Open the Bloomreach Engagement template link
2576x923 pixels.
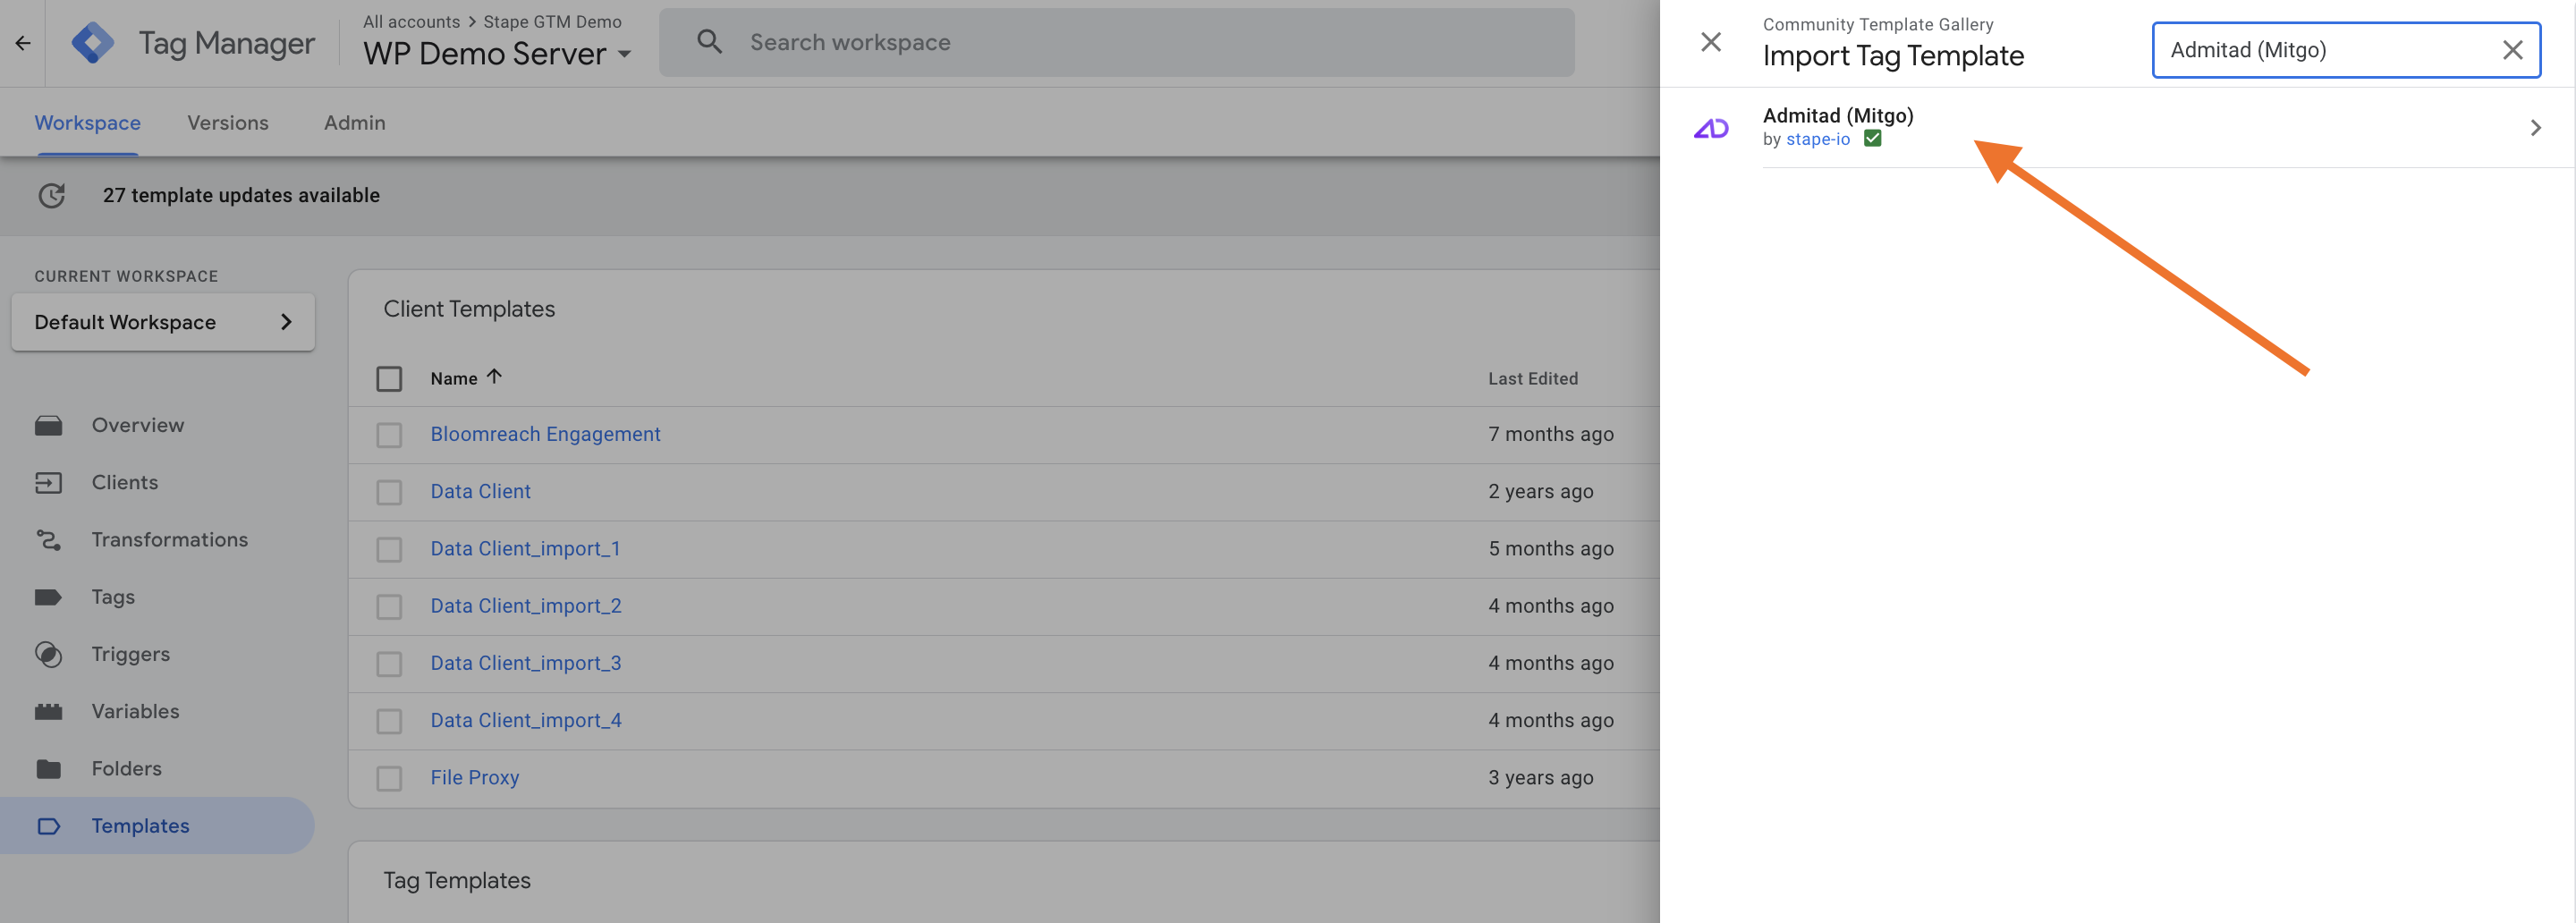[x=546, y=434]
